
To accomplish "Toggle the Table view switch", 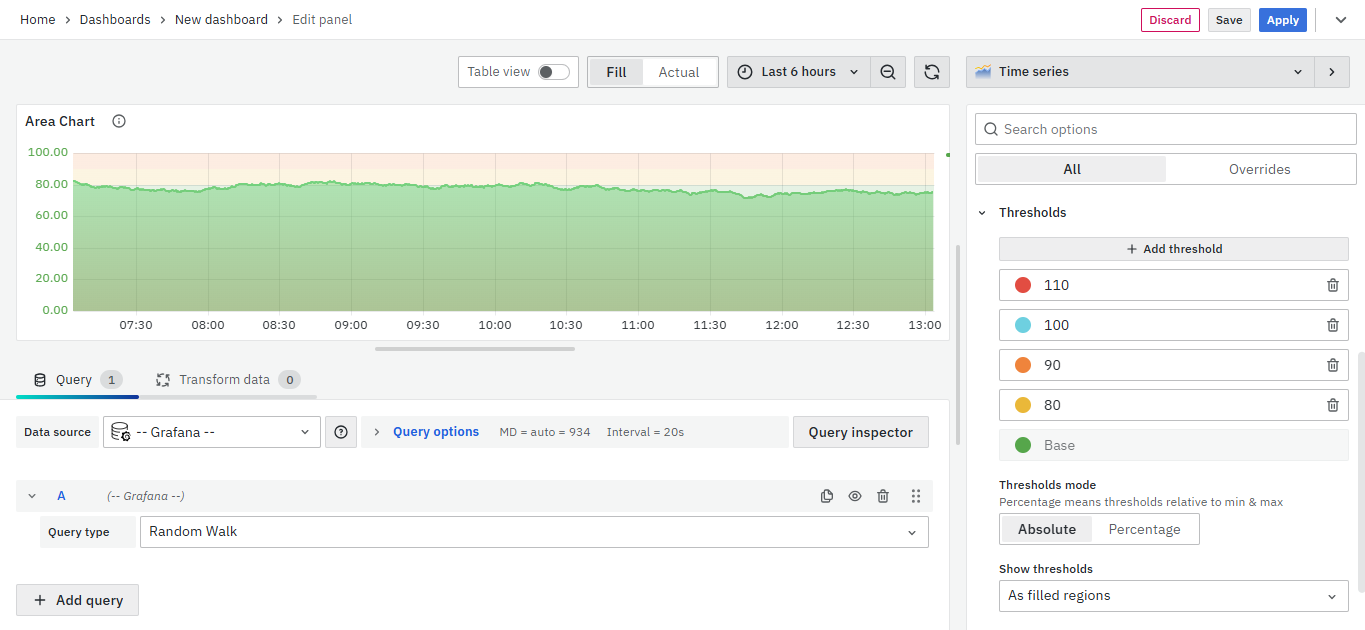I will tap(553, 72).
